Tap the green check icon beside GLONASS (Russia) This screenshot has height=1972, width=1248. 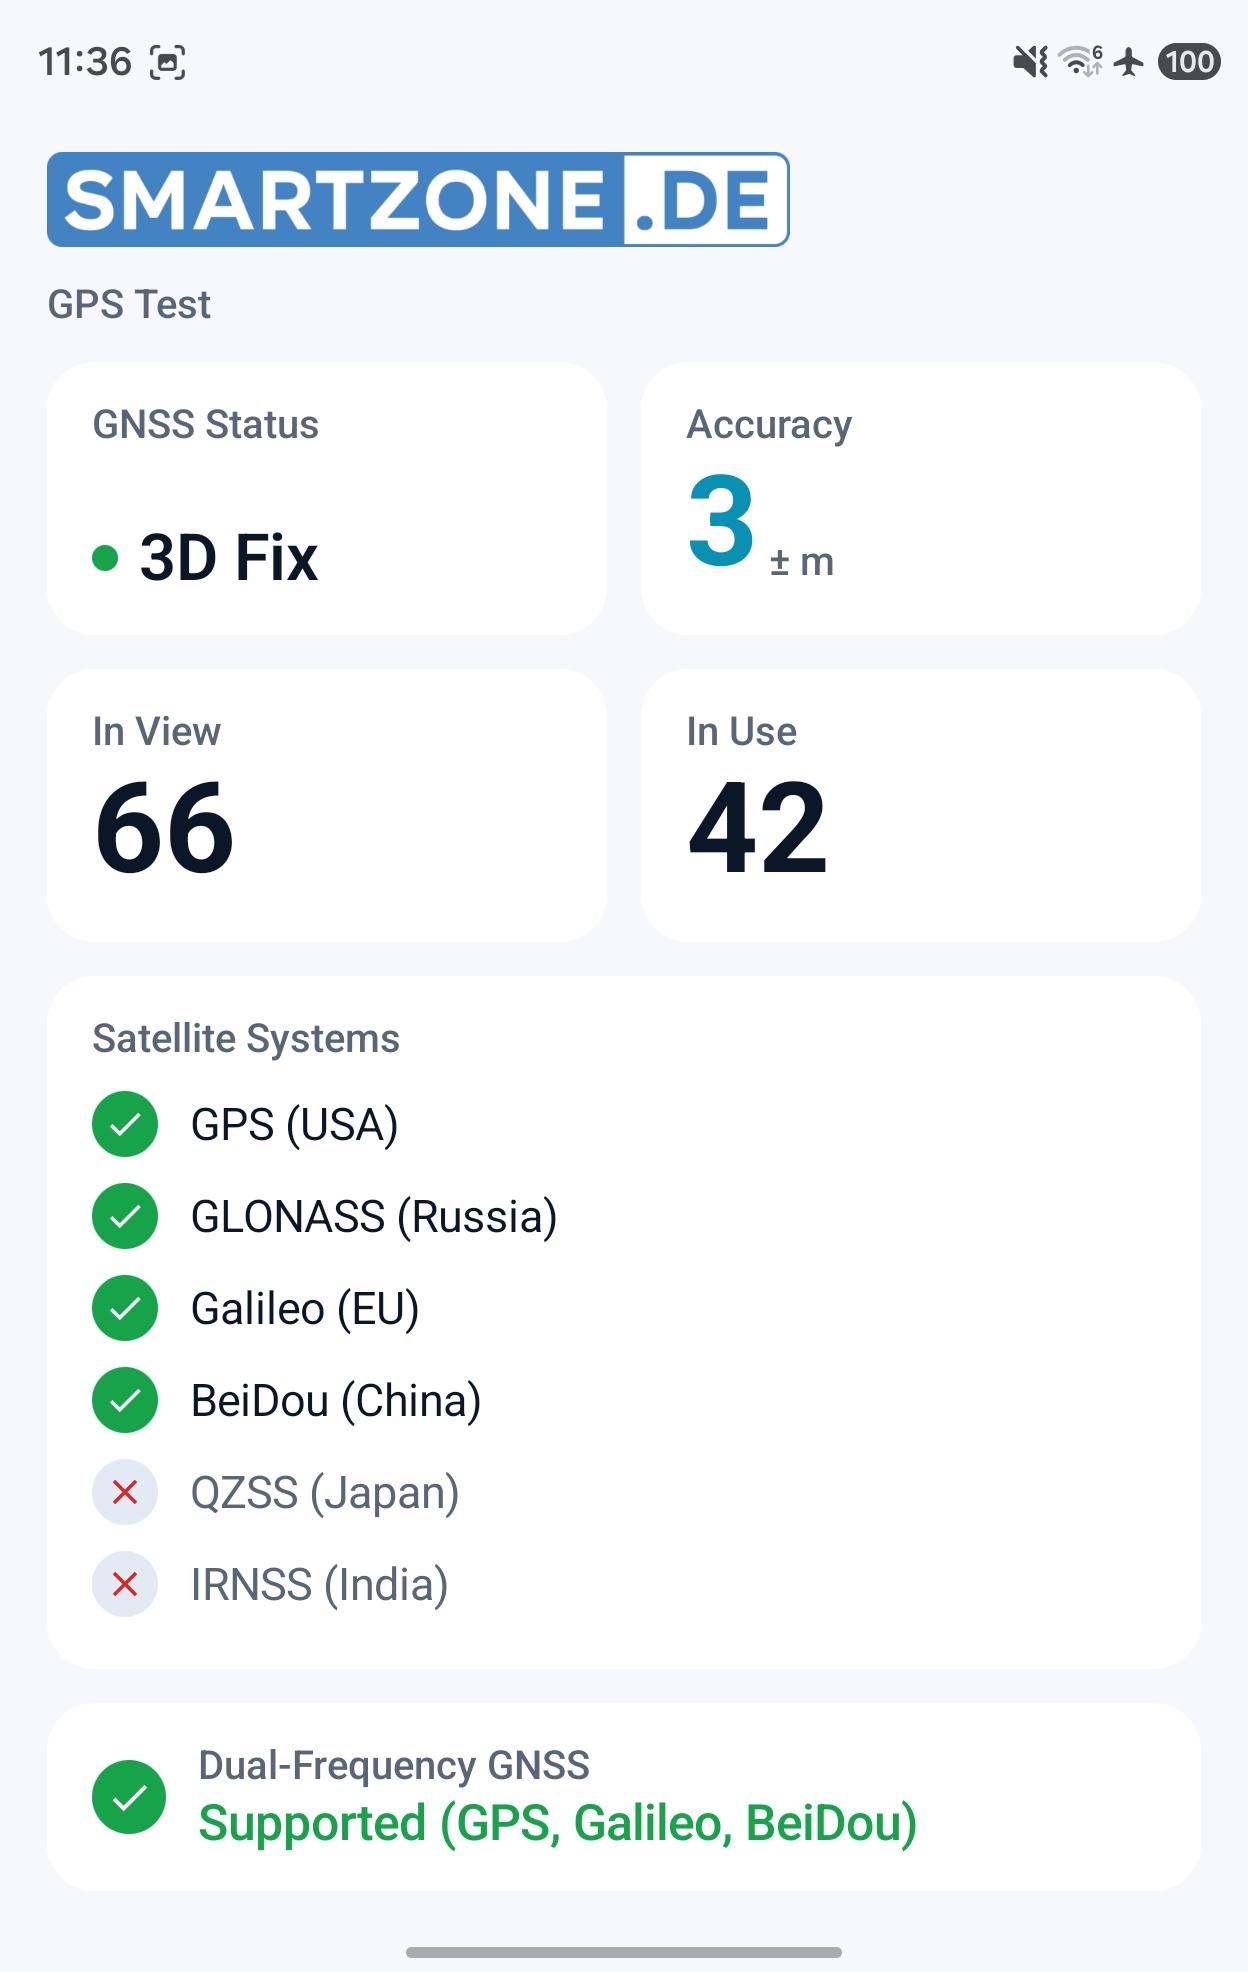coord(125,1216)
